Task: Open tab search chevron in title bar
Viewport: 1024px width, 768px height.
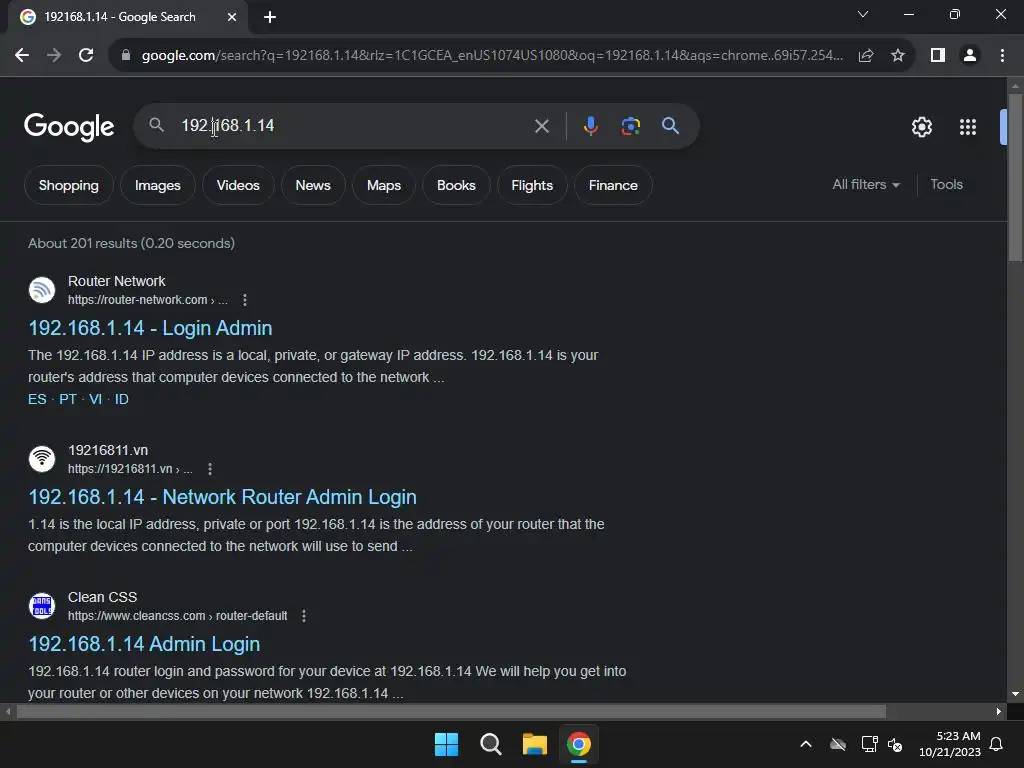Action: tap(863, 14)
